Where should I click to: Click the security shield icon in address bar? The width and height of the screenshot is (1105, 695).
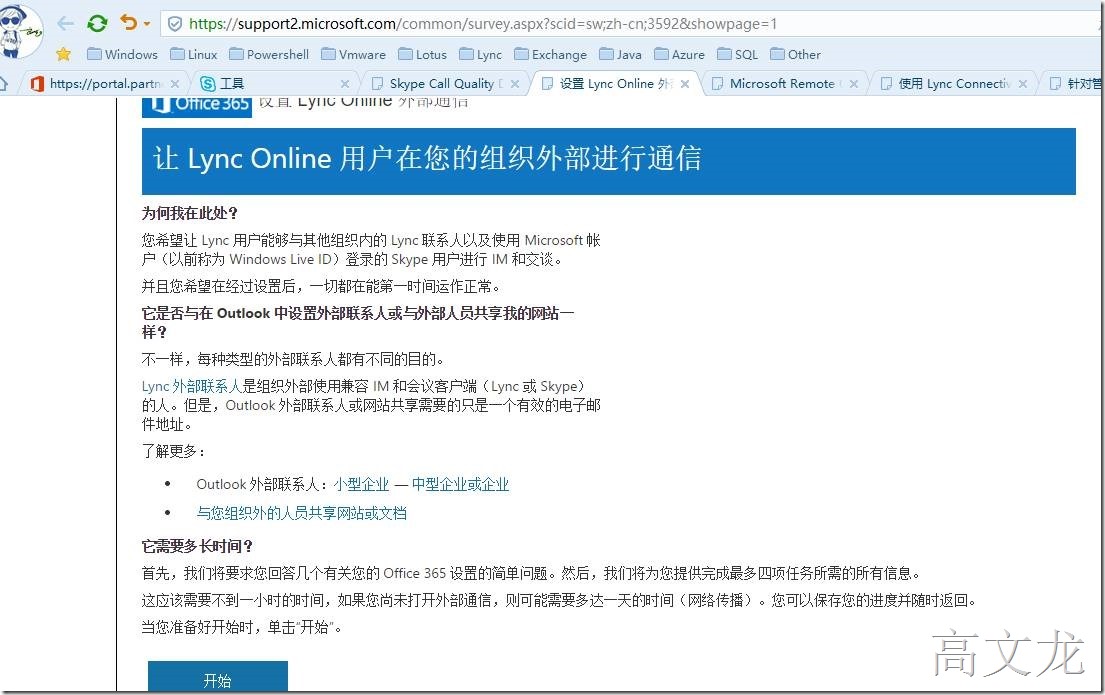click(x=174, y=24)
